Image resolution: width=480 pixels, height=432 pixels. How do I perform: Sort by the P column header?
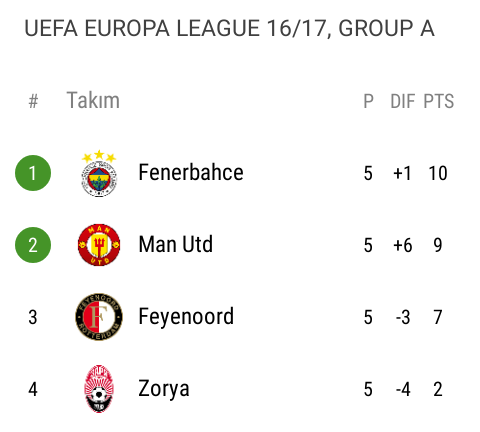click(x=368, y=101)
